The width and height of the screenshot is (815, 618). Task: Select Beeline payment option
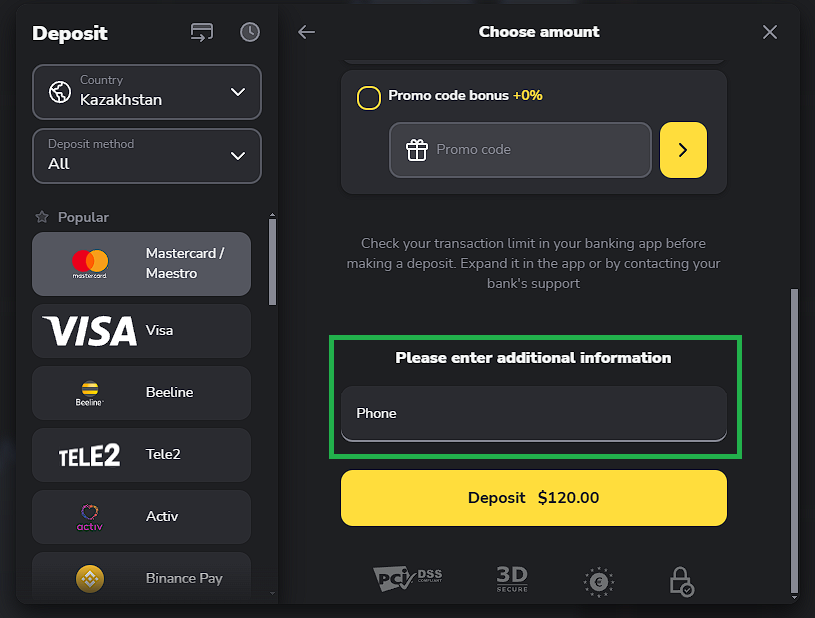click(141, 393)
